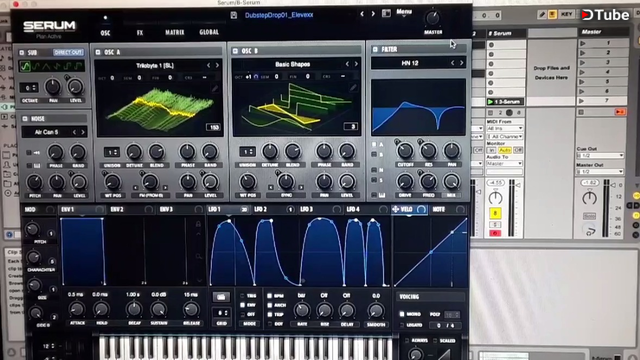
Task: Click the filter display bars icon
Action: point(382,196)
